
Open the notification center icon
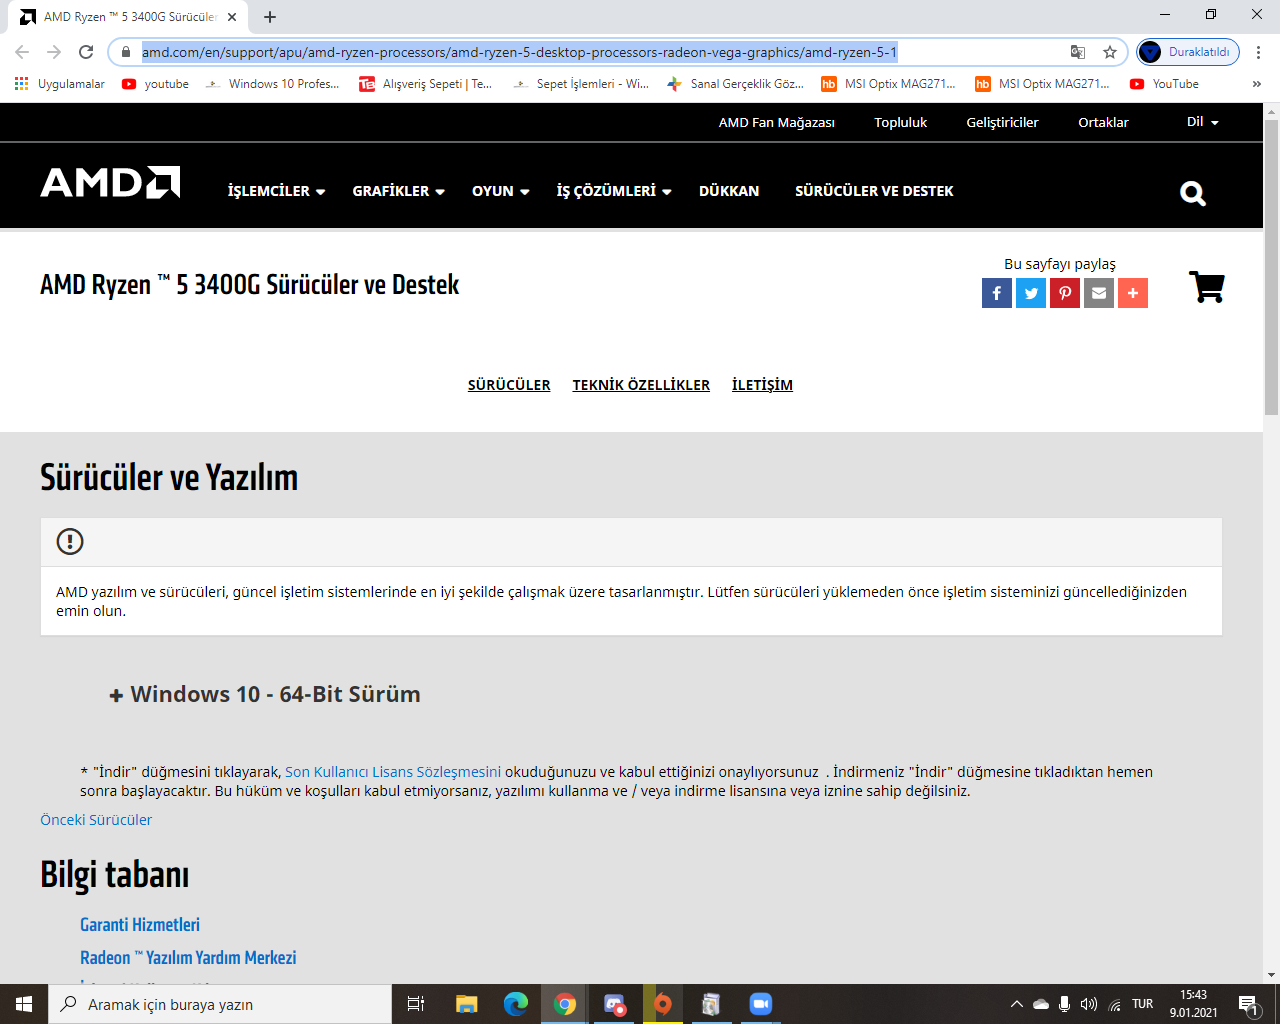(x=1249, y=1004)
